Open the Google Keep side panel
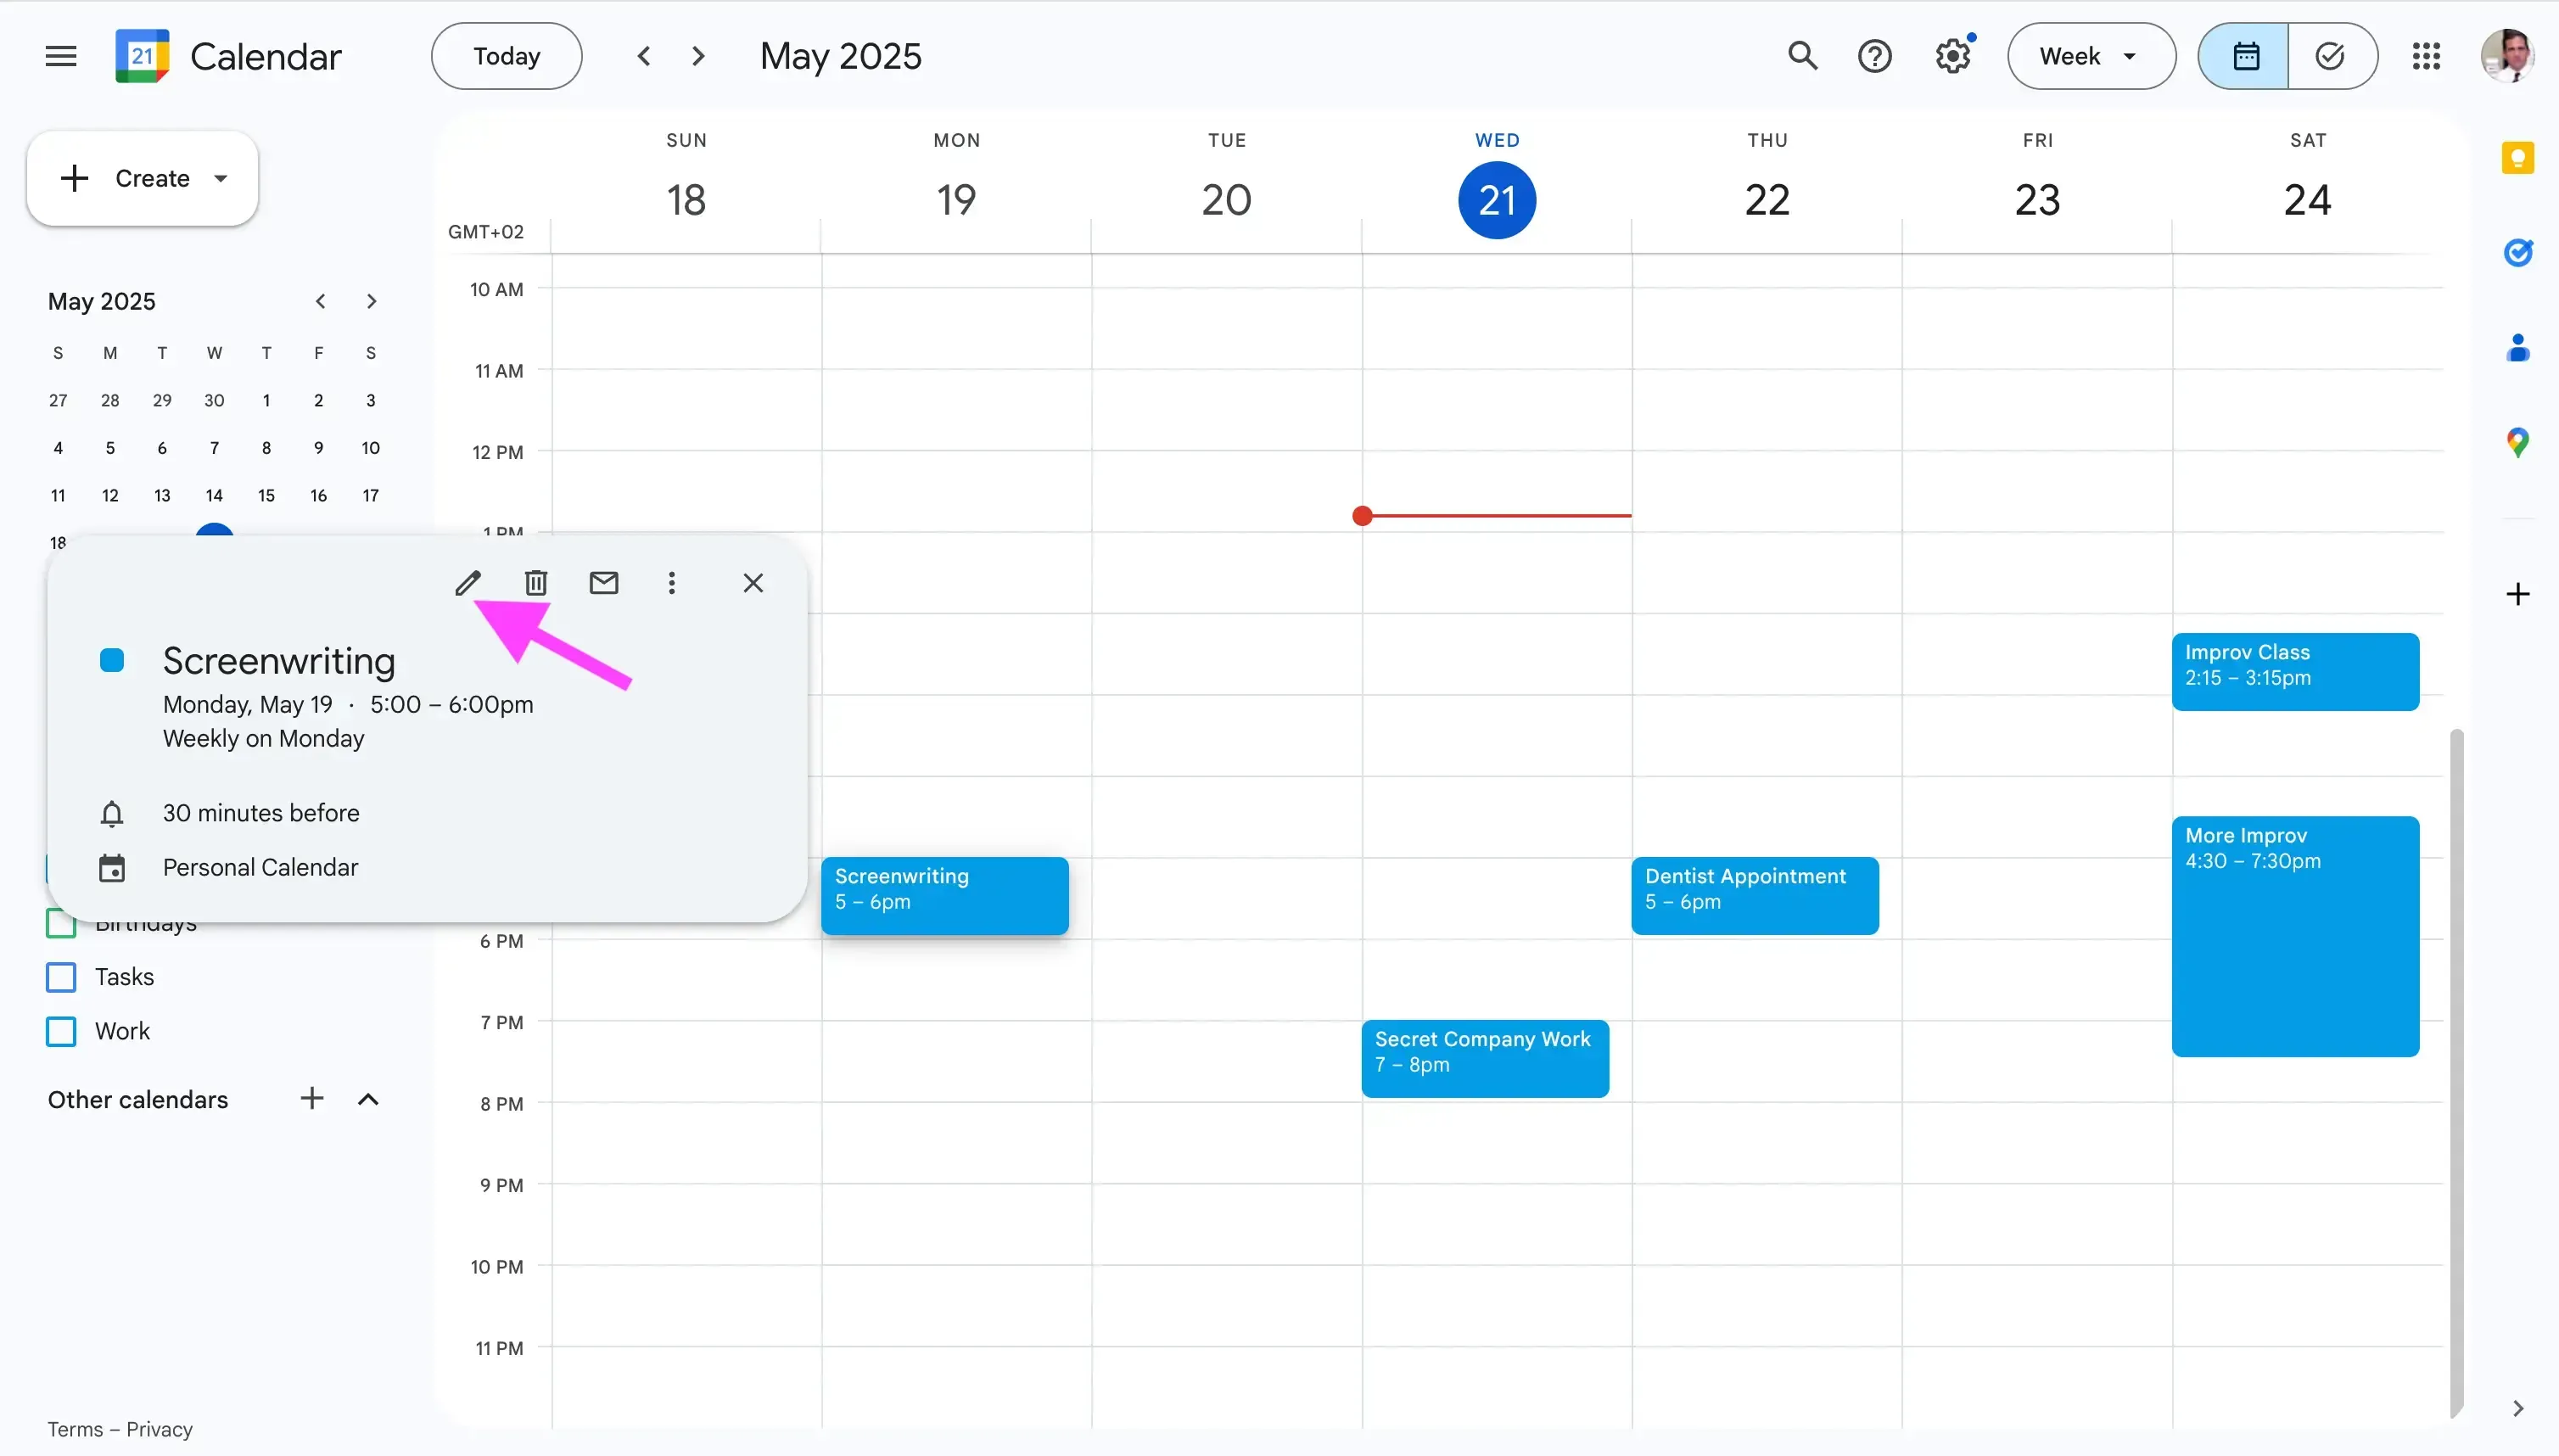 click(2518, 157)
